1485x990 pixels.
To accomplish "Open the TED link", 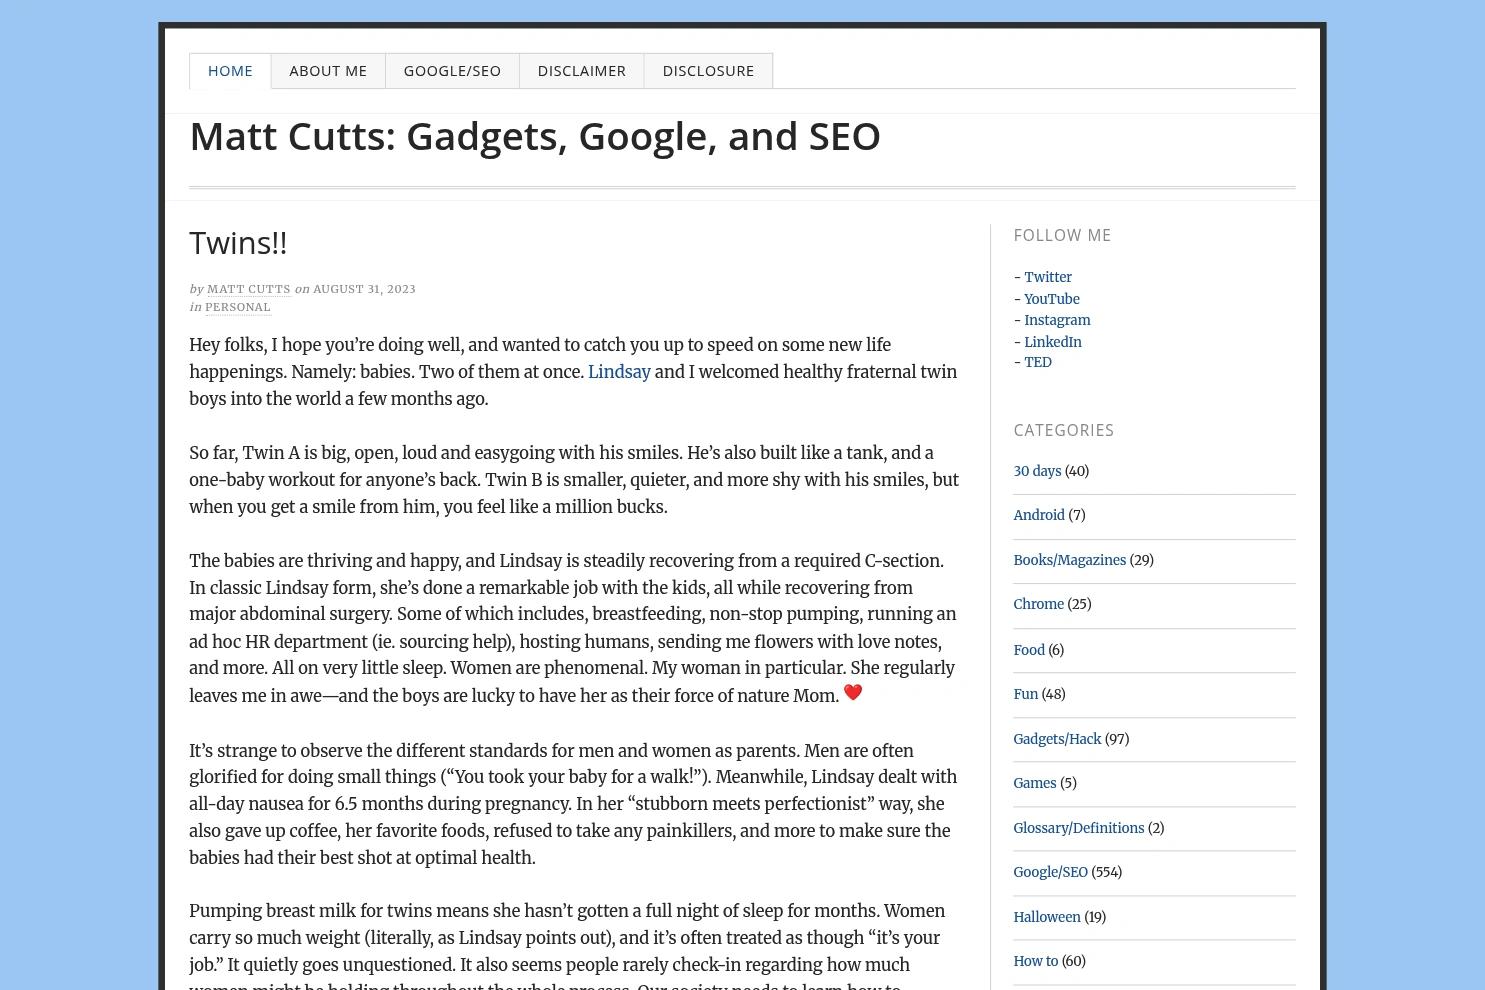I will coord(1037,362).
